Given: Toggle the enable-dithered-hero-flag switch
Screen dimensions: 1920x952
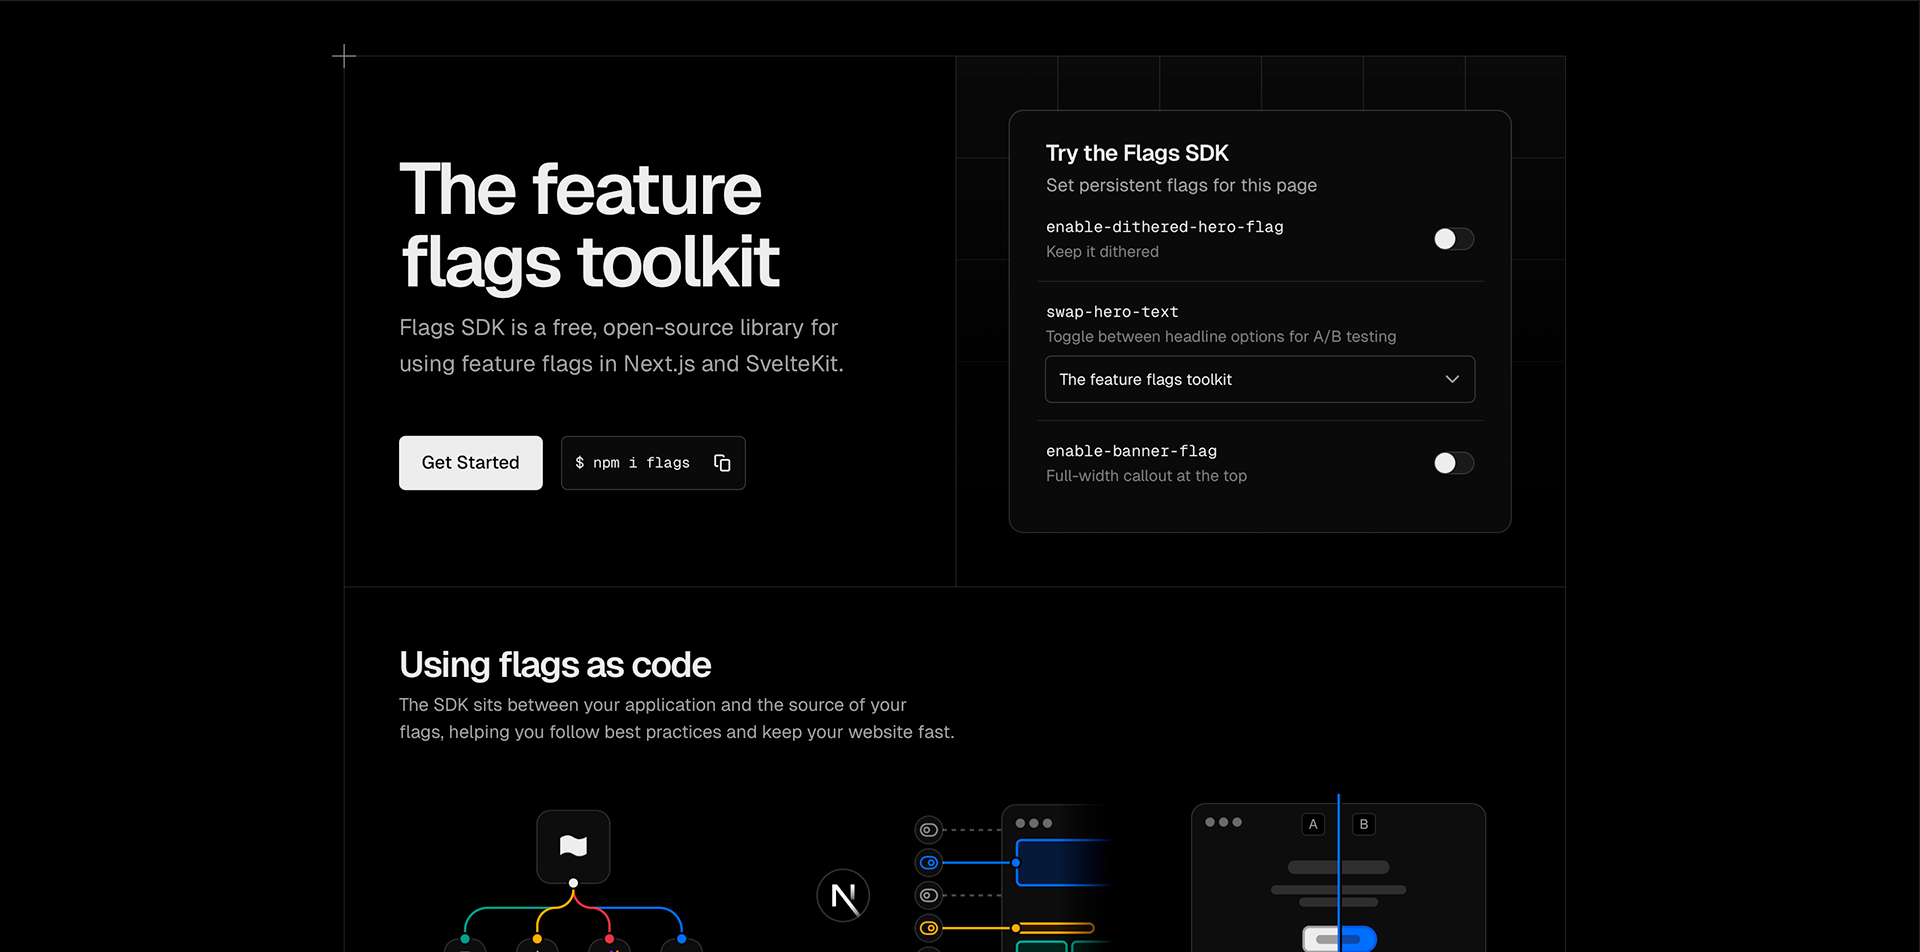Looking at the screenshot, I should pyautogui.click(x=1453, y=238).
